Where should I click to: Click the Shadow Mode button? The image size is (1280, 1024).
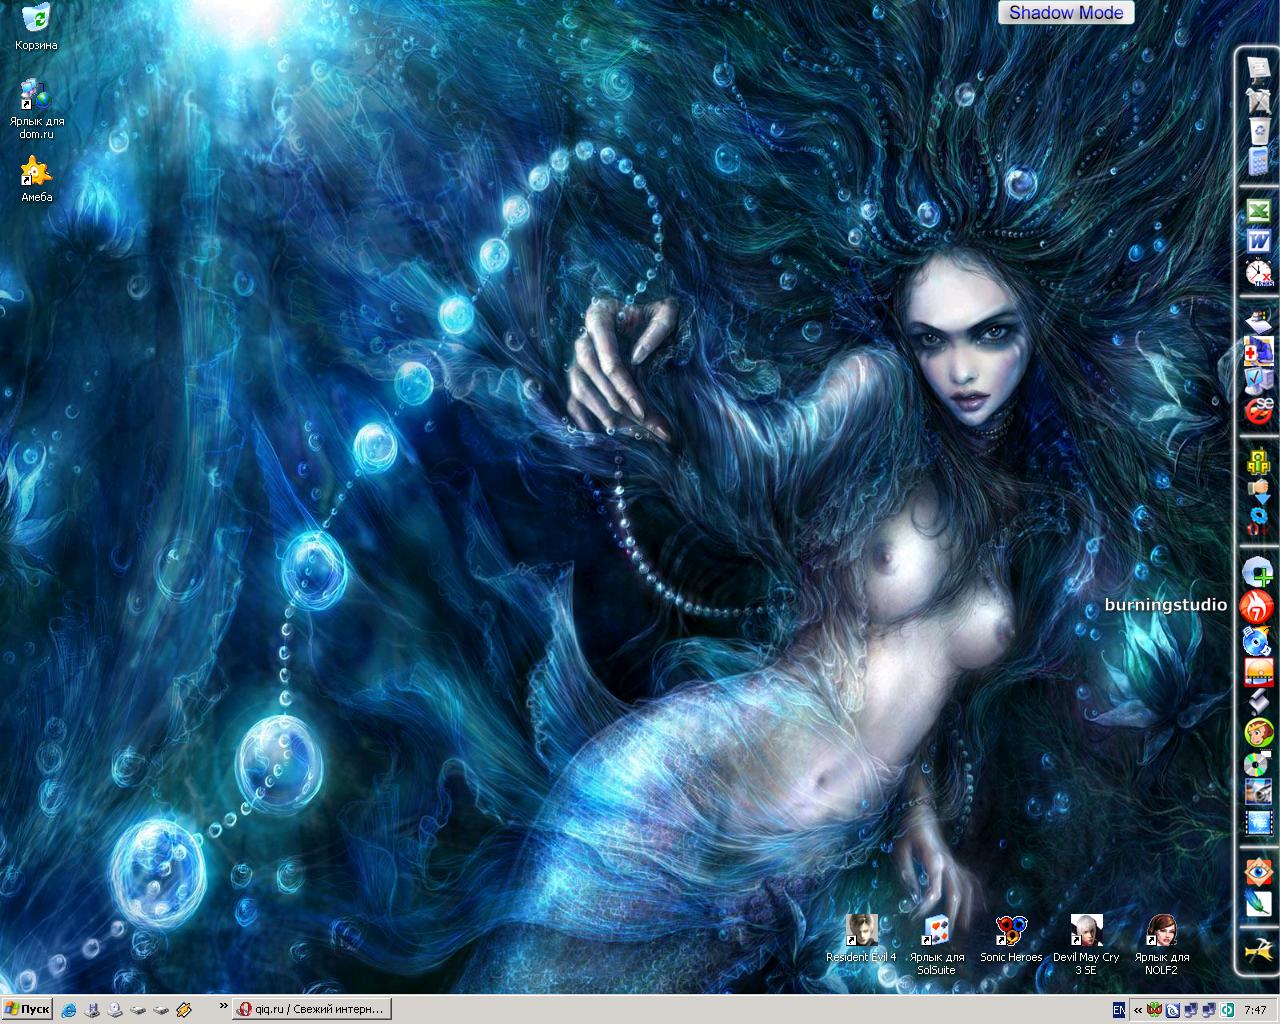point(1066,12)
